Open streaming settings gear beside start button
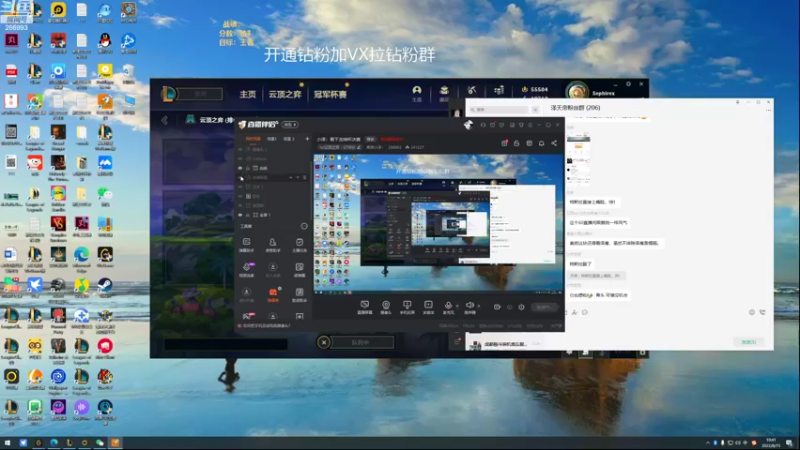This screenshot has width=800, height=450. [521, 307]
